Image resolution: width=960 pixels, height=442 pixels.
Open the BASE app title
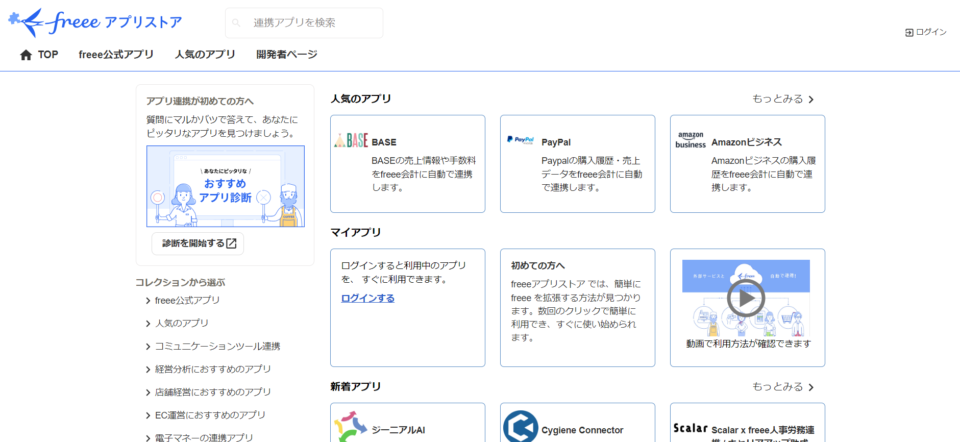pyautogui.click(x=384, y=142)
